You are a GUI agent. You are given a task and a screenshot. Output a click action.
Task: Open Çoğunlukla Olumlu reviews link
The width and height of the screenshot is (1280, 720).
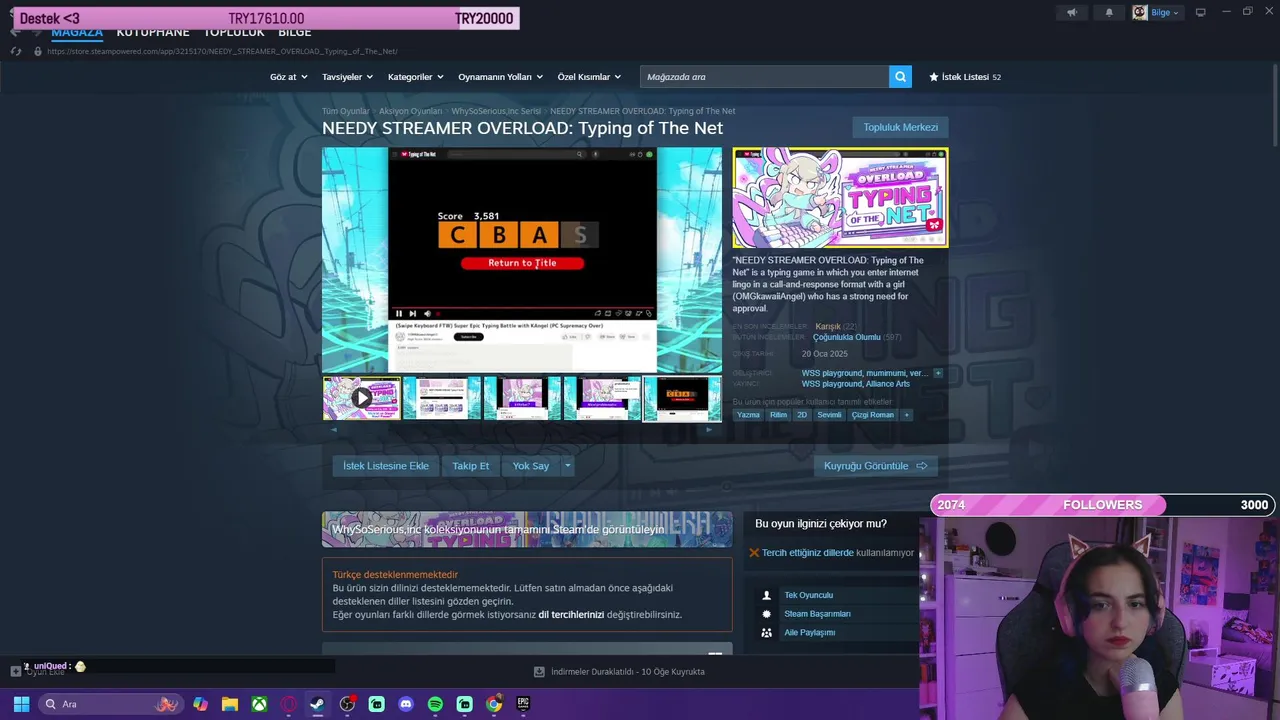847,337
